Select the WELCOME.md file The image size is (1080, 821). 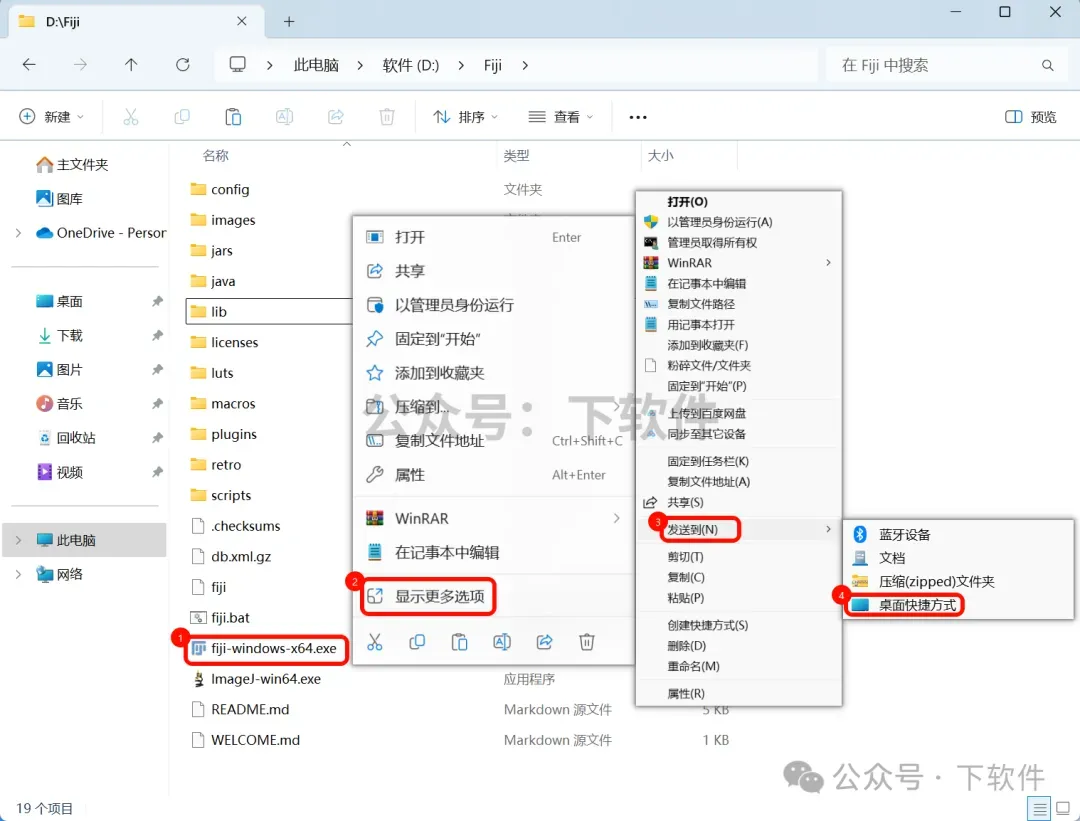(246, 740)
